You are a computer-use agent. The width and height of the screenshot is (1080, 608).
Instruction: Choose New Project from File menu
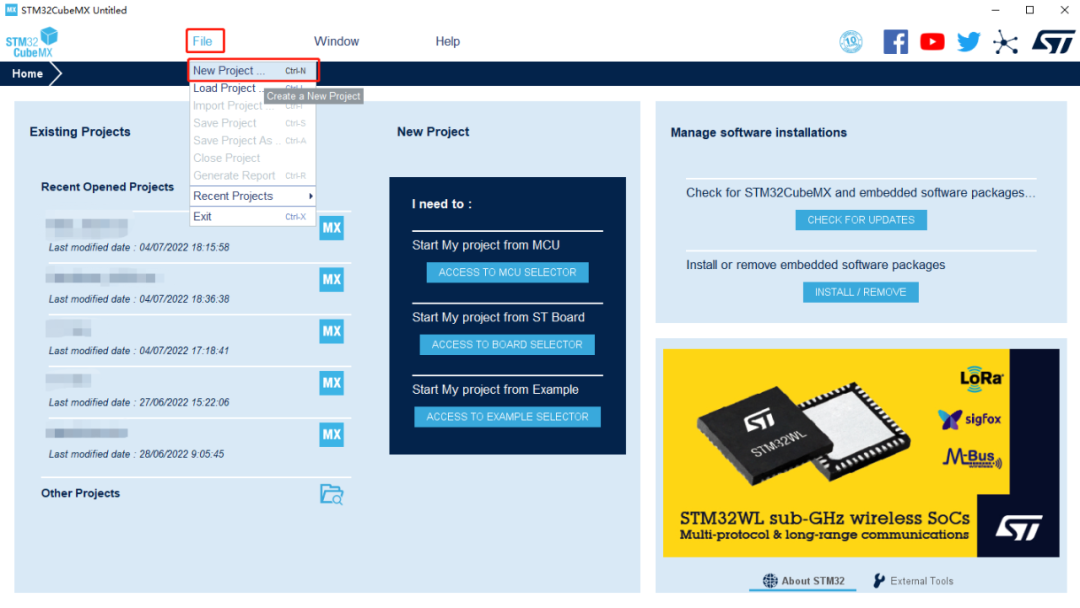(x=253, y=70)
